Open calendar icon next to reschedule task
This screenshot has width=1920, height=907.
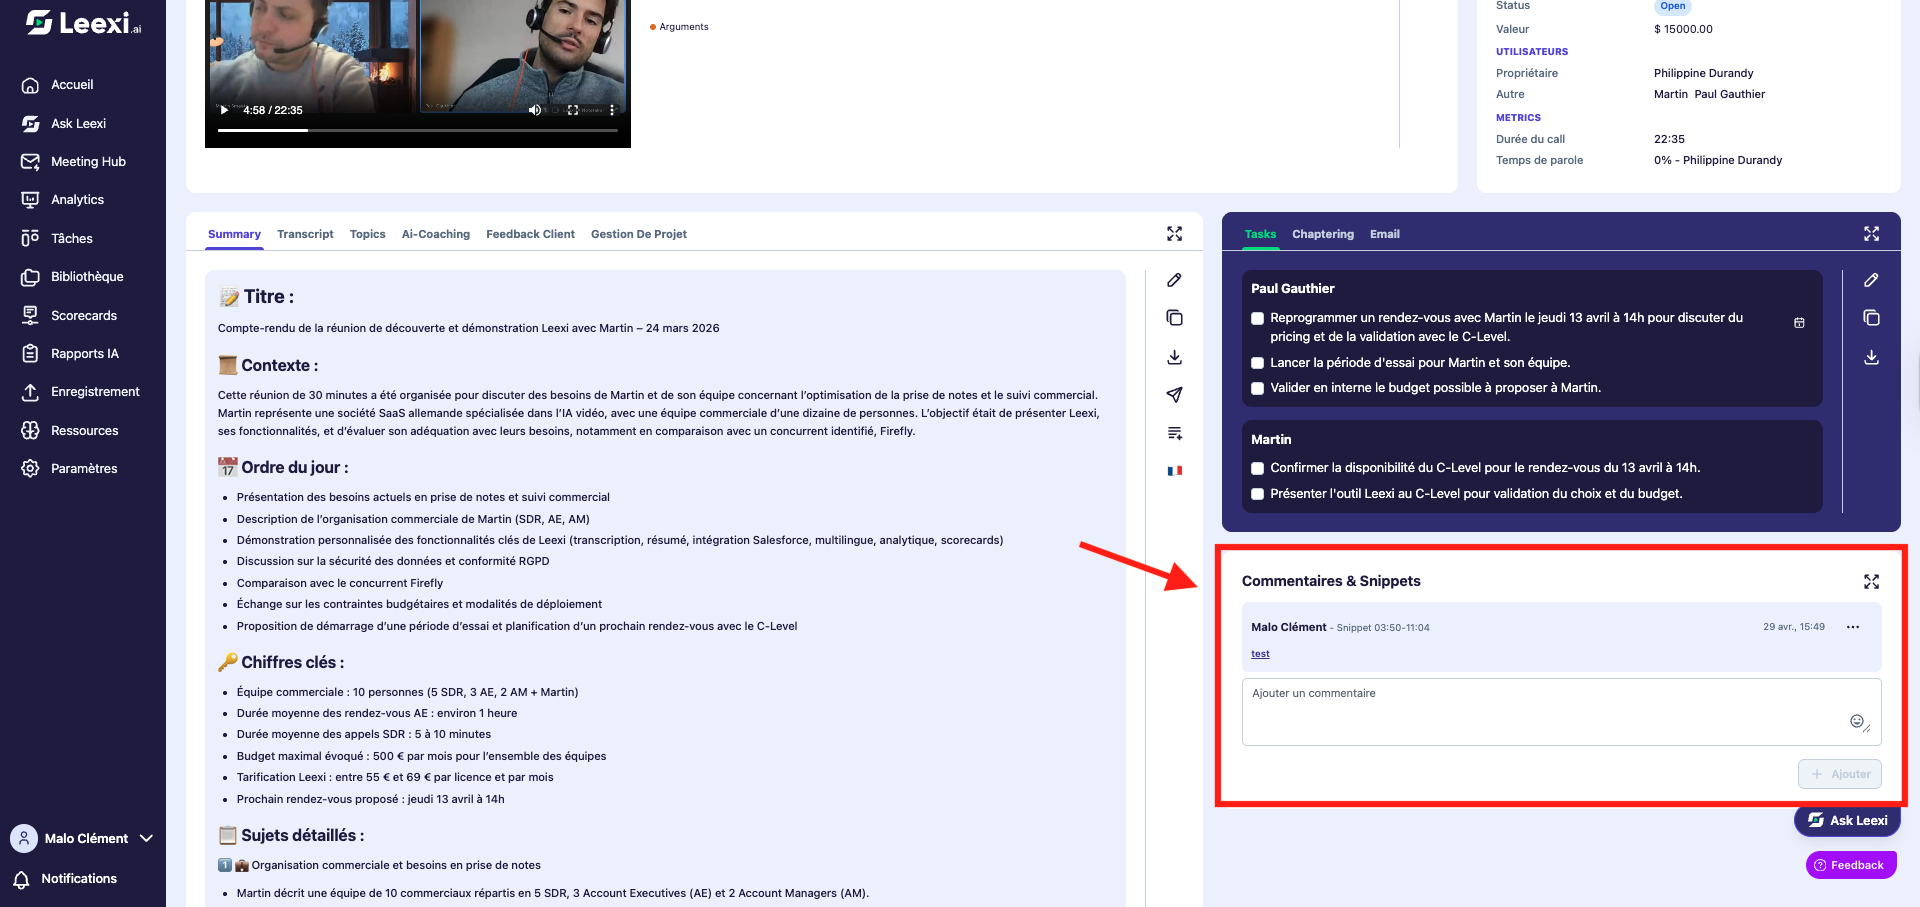(x=1799, y=323)
